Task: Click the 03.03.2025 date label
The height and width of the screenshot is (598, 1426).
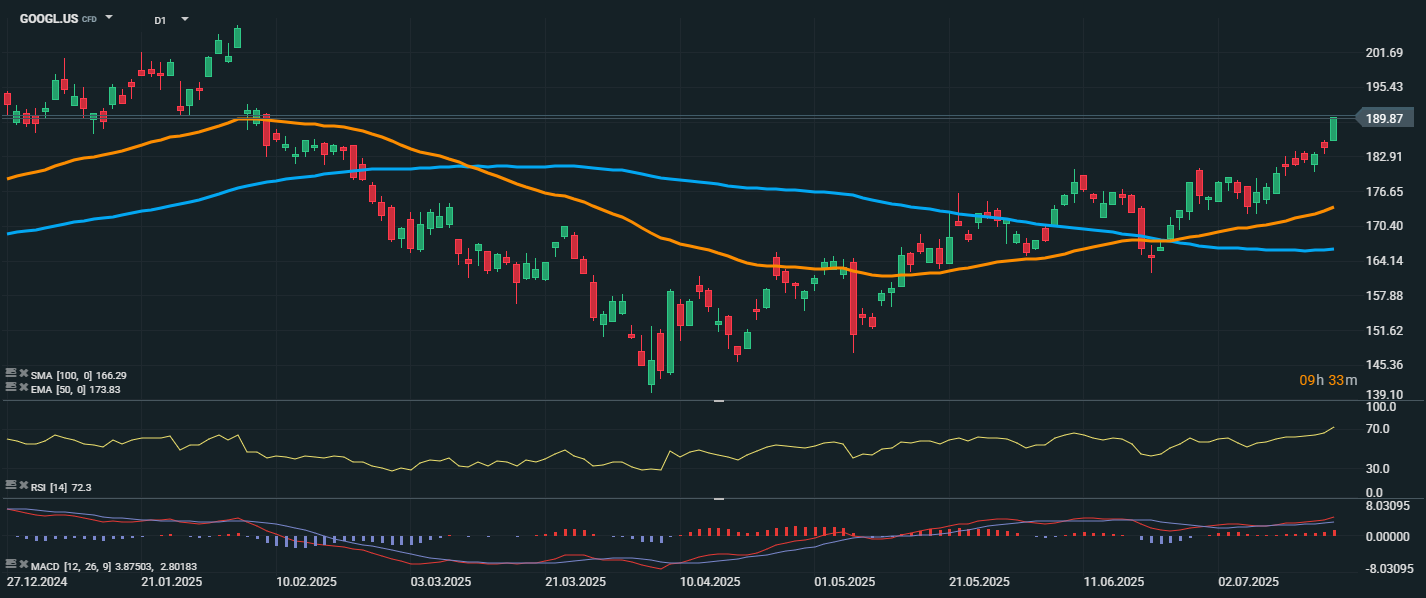Action: [x=441, y=581]
